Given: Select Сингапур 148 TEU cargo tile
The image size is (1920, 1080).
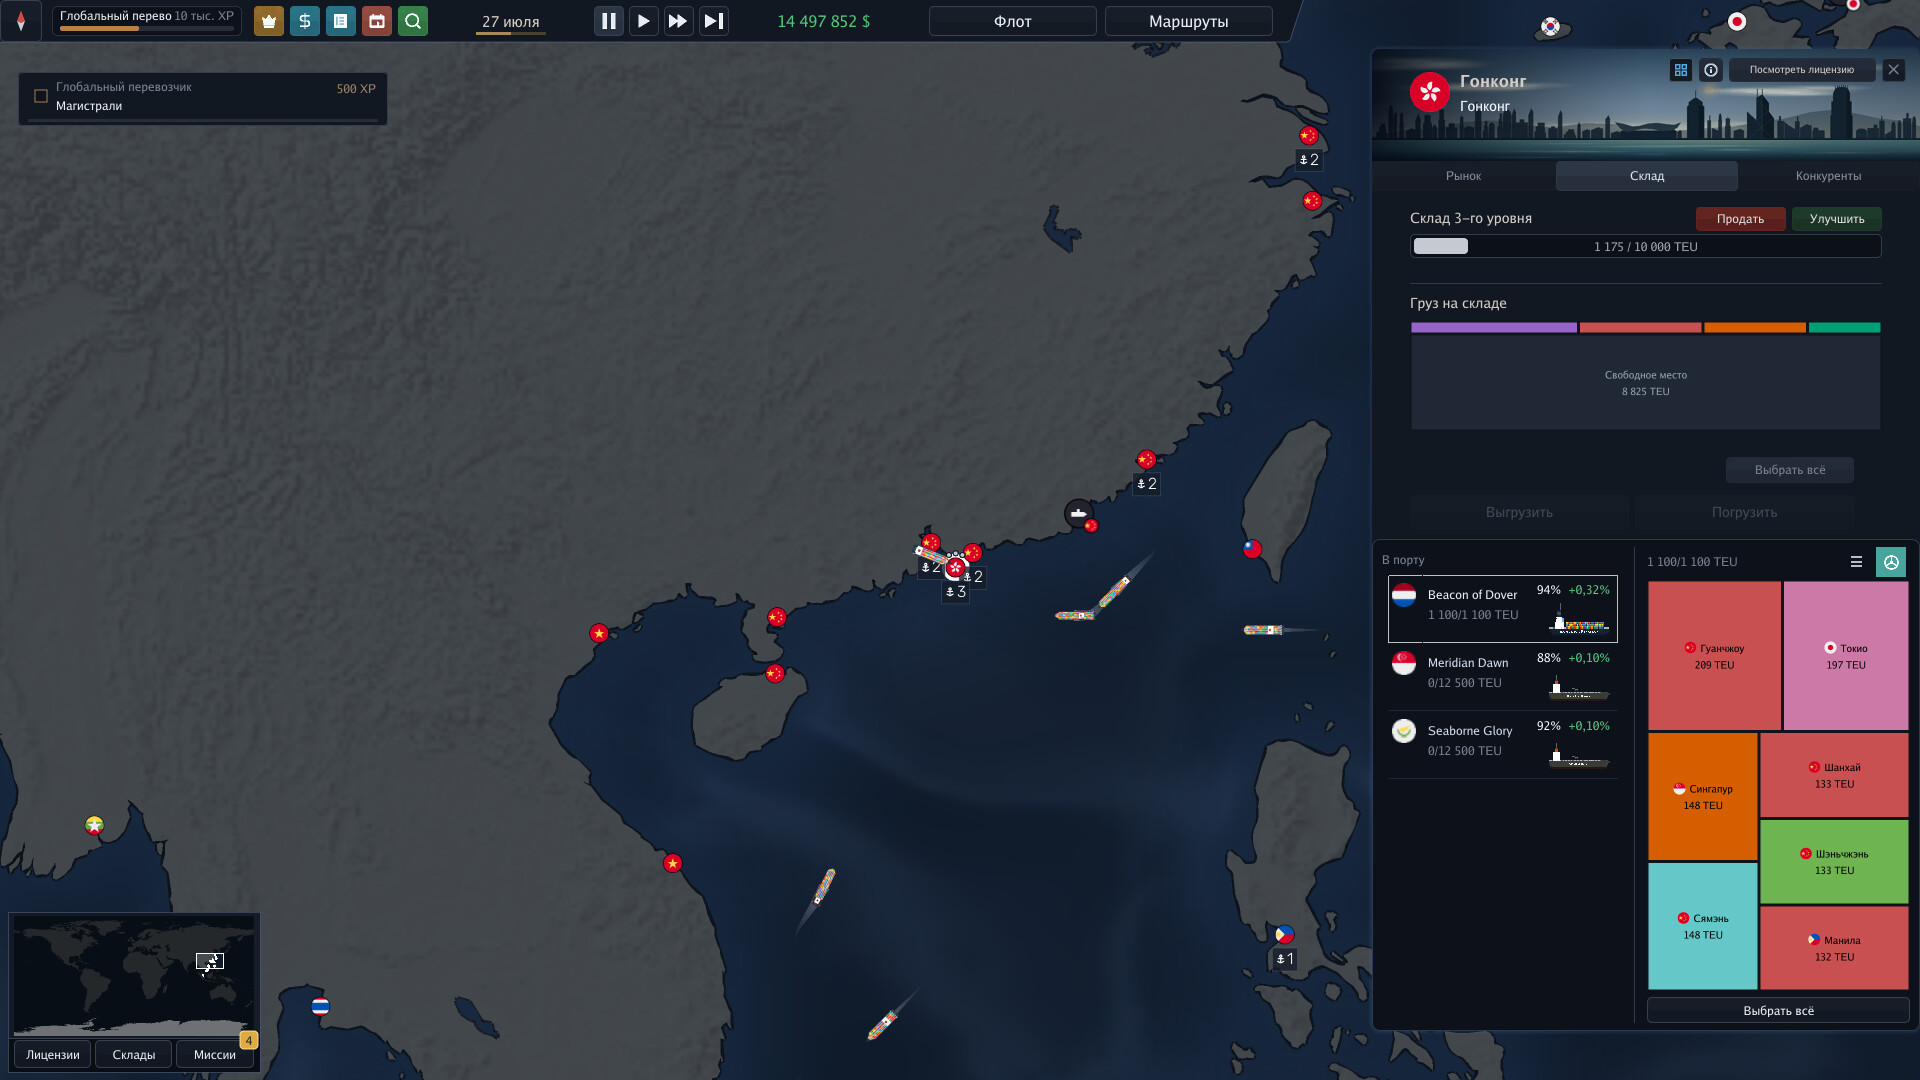Looking at the screenshot, I should tap(1702, 796).
